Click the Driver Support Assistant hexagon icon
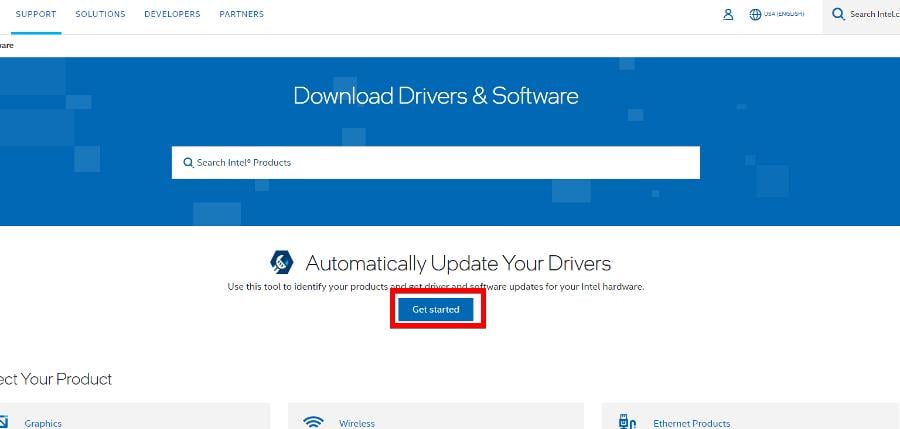Image resolution: width=900 pixels, height=429 pixels. pyautogui.click(x=282, y=262)
